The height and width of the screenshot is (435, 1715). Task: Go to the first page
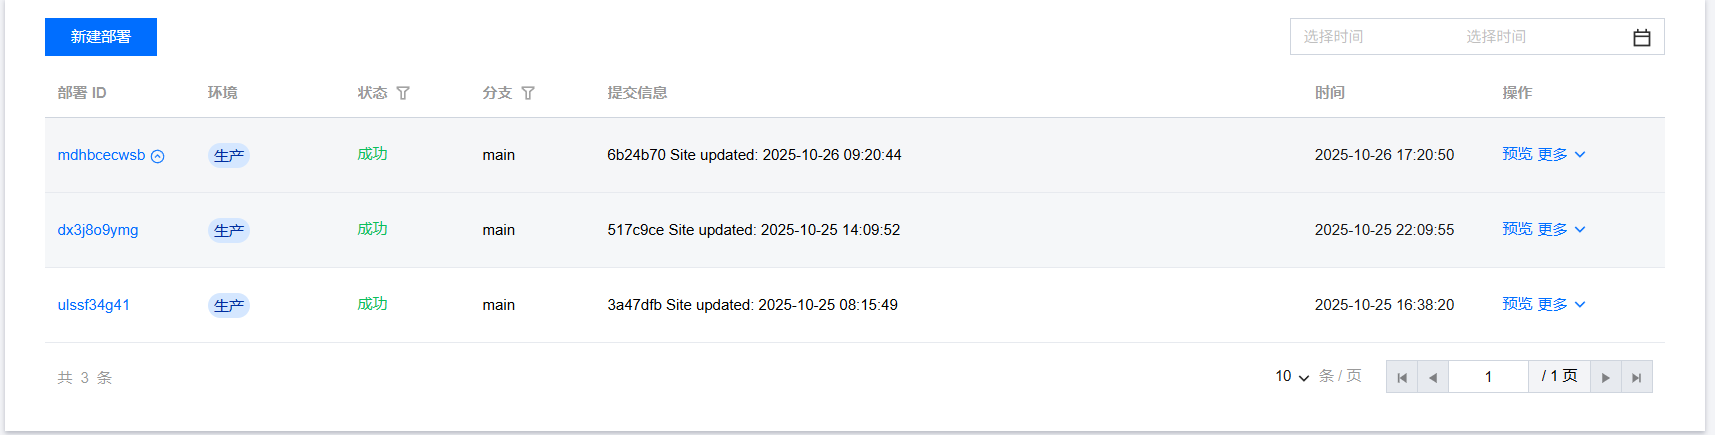click(1402, 377)
